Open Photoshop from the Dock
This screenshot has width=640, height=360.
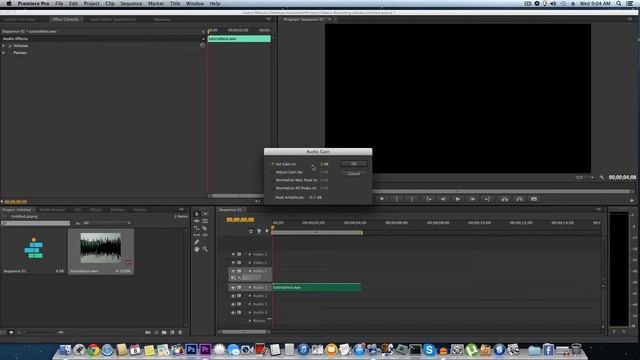coord(191,350)
